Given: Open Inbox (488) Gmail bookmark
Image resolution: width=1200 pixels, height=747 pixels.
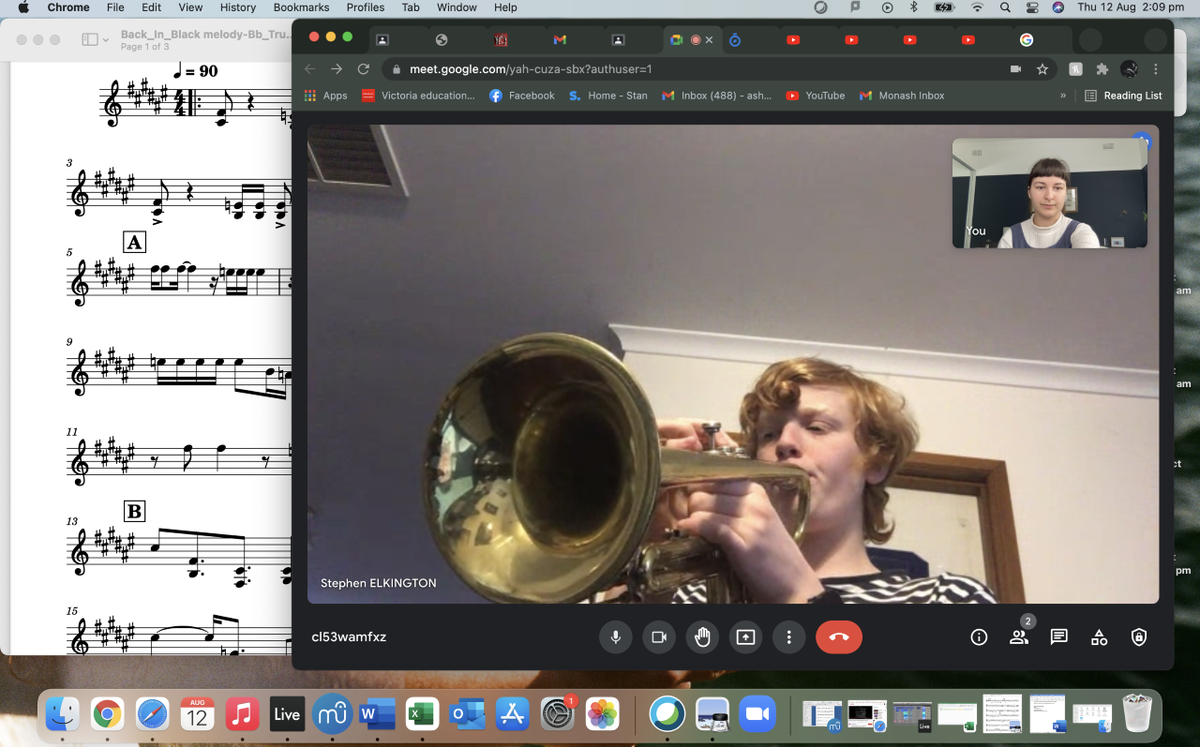Looking at the screenshot, I should point(717,96).
